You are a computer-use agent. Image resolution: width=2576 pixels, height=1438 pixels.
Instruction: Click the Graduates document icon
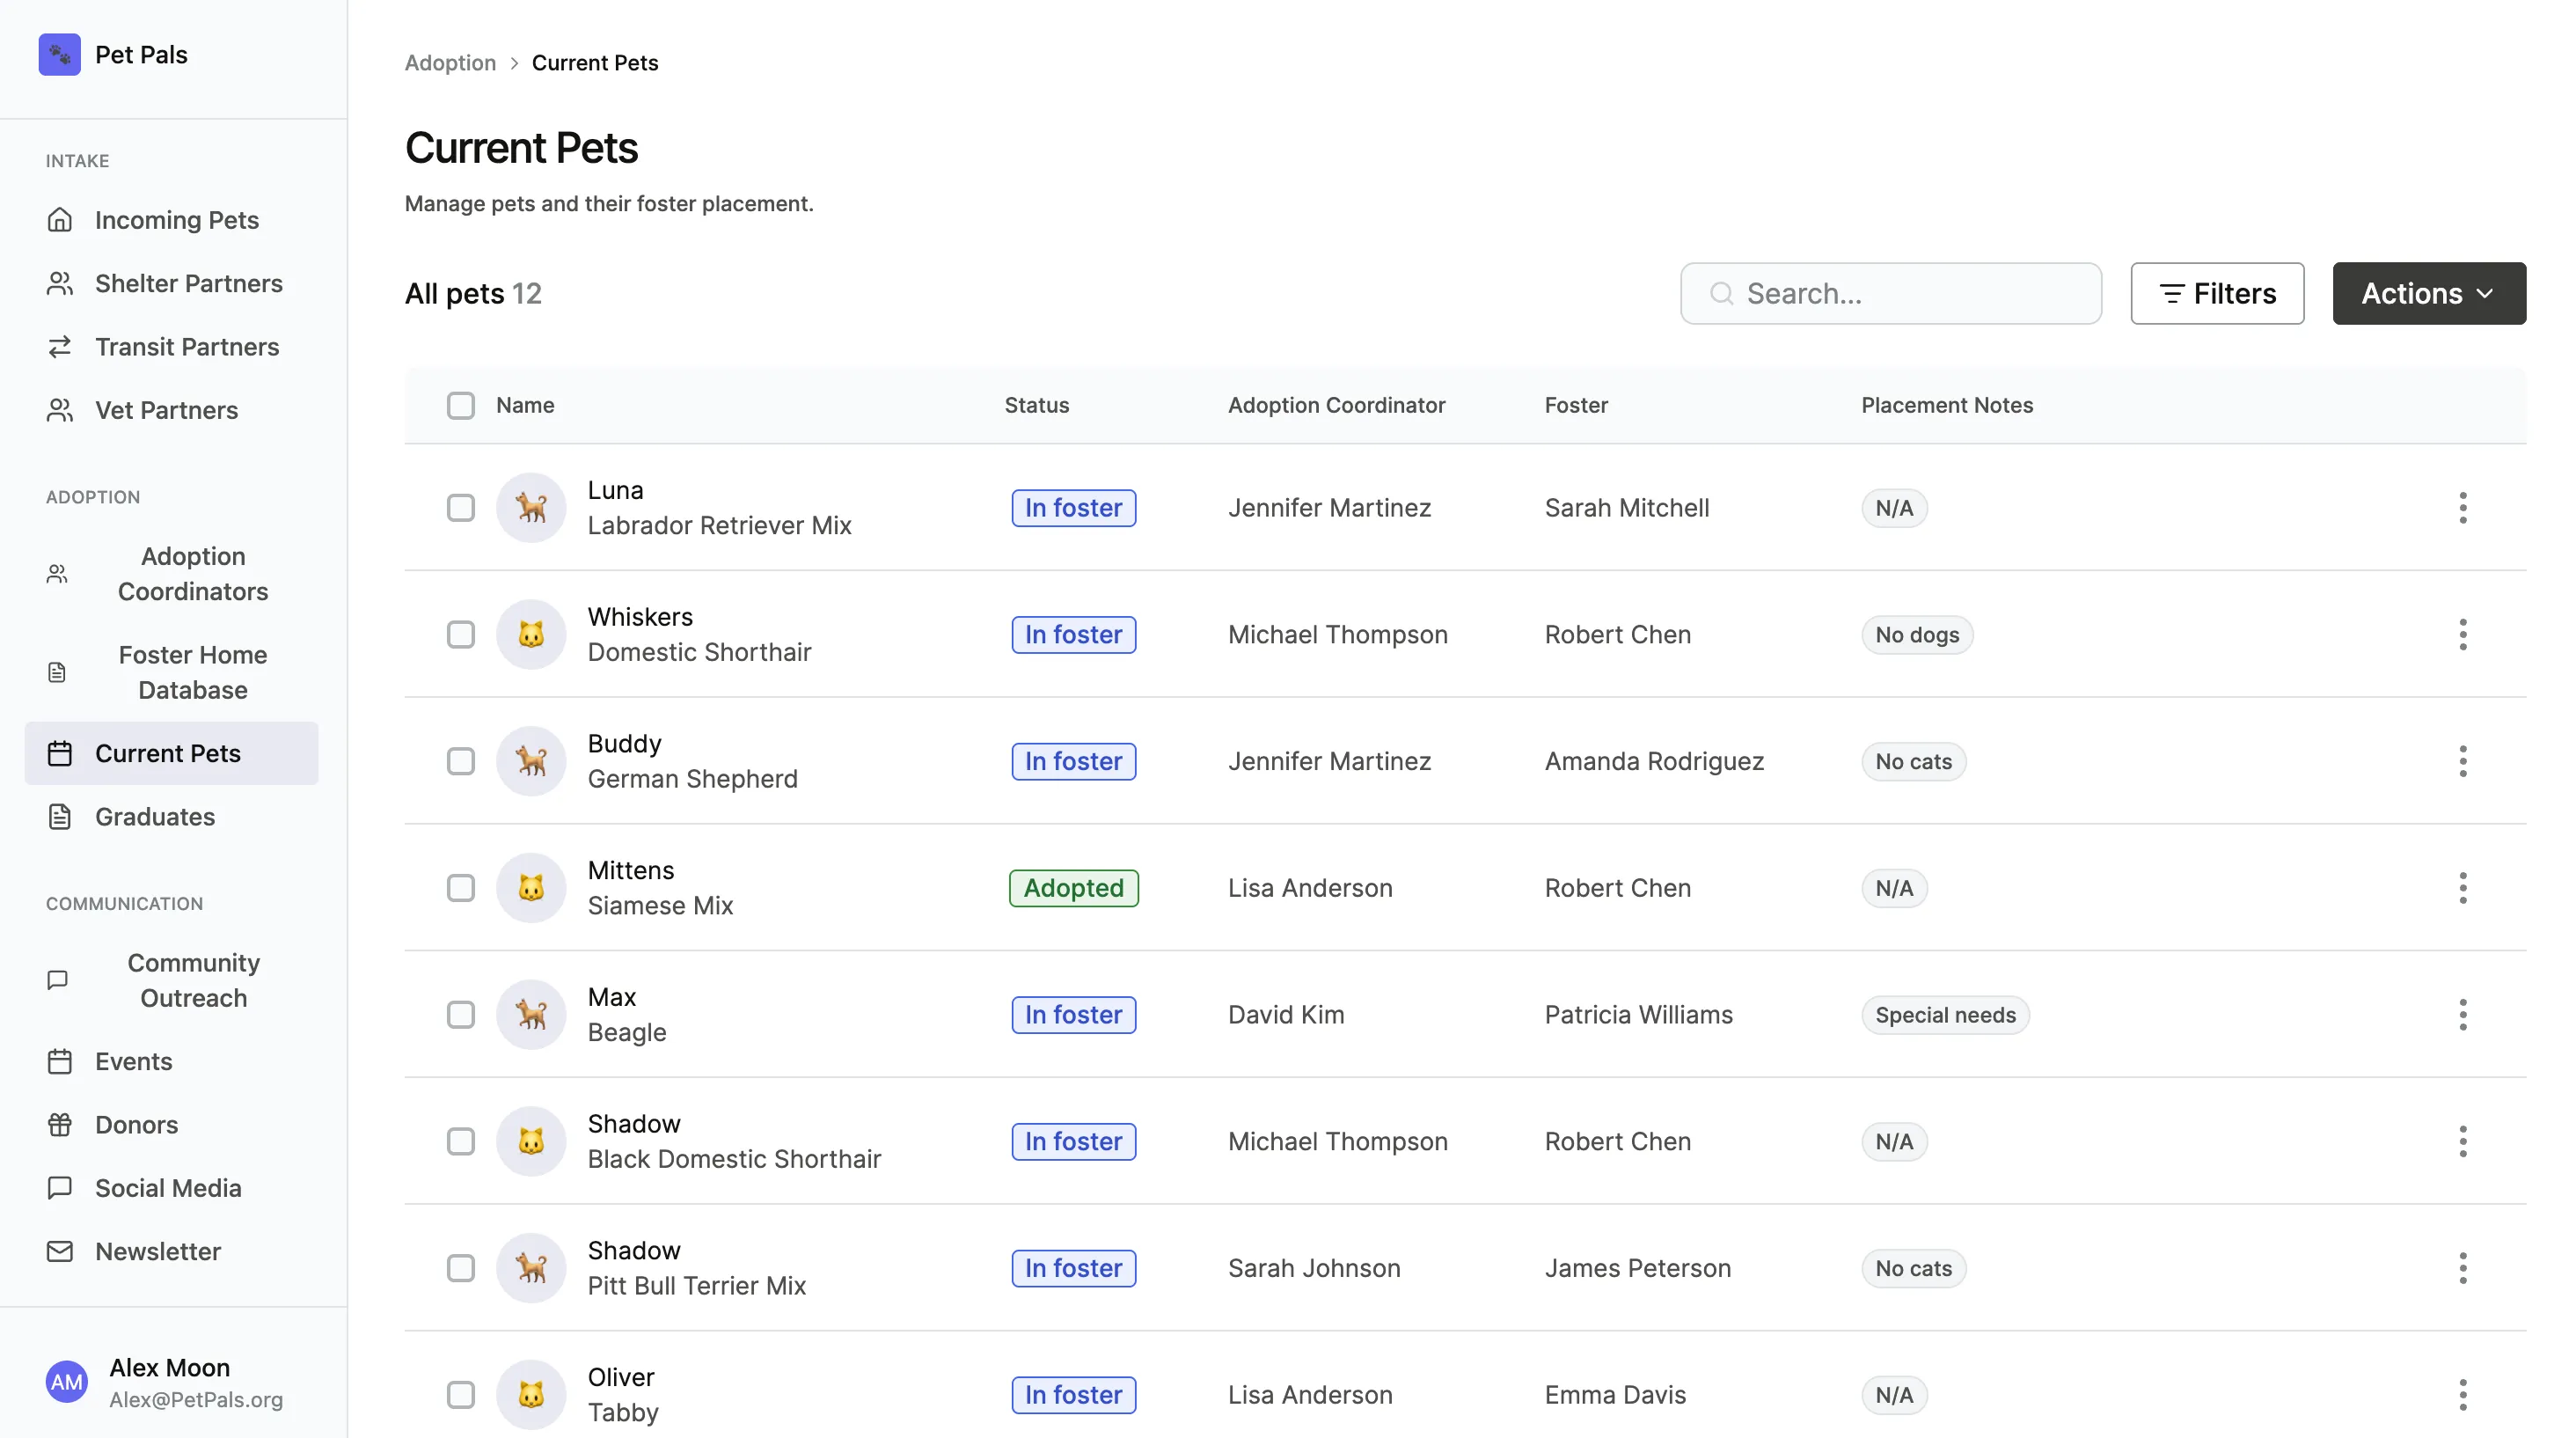[x=60, y=817]
